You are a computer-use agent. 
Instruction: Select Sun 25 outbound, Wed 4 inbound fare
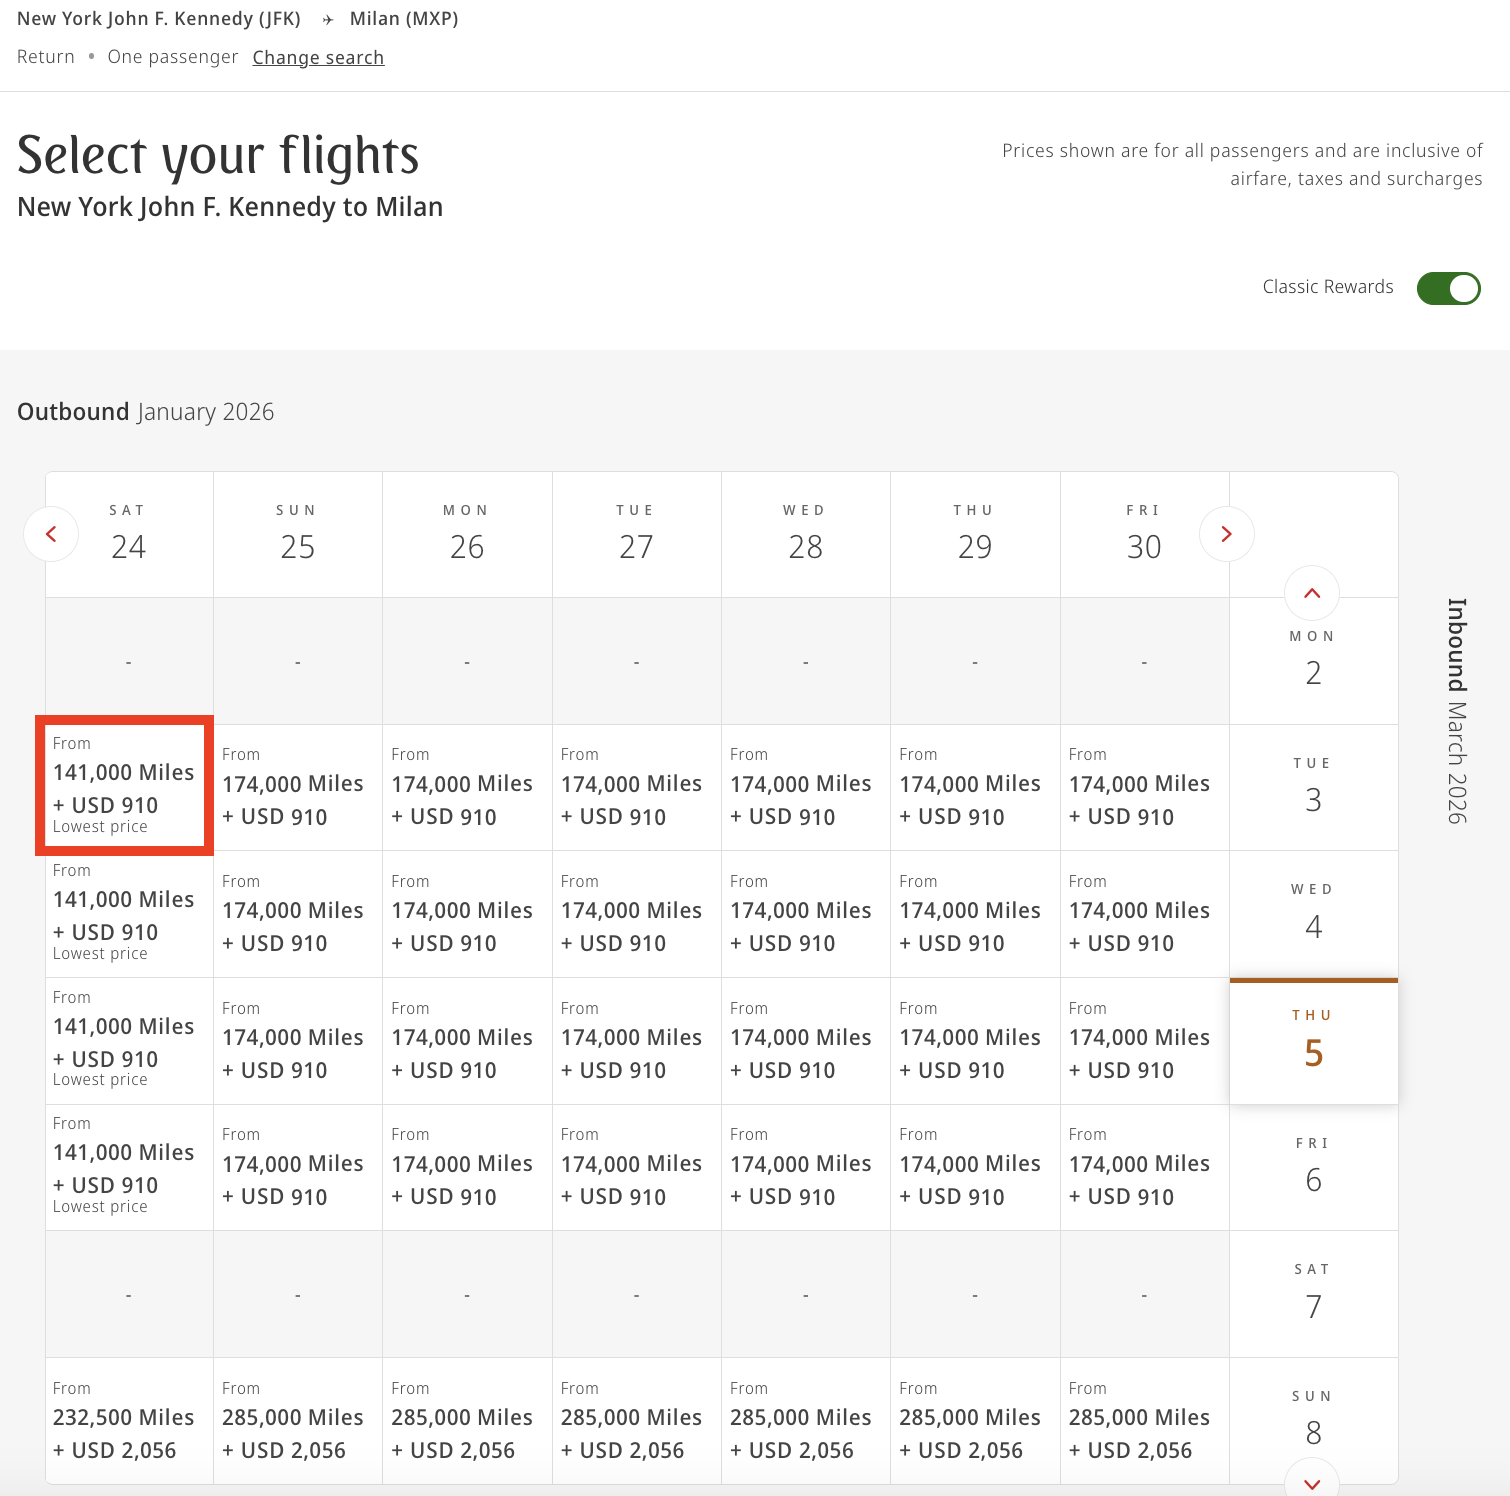tap(298, 914)
